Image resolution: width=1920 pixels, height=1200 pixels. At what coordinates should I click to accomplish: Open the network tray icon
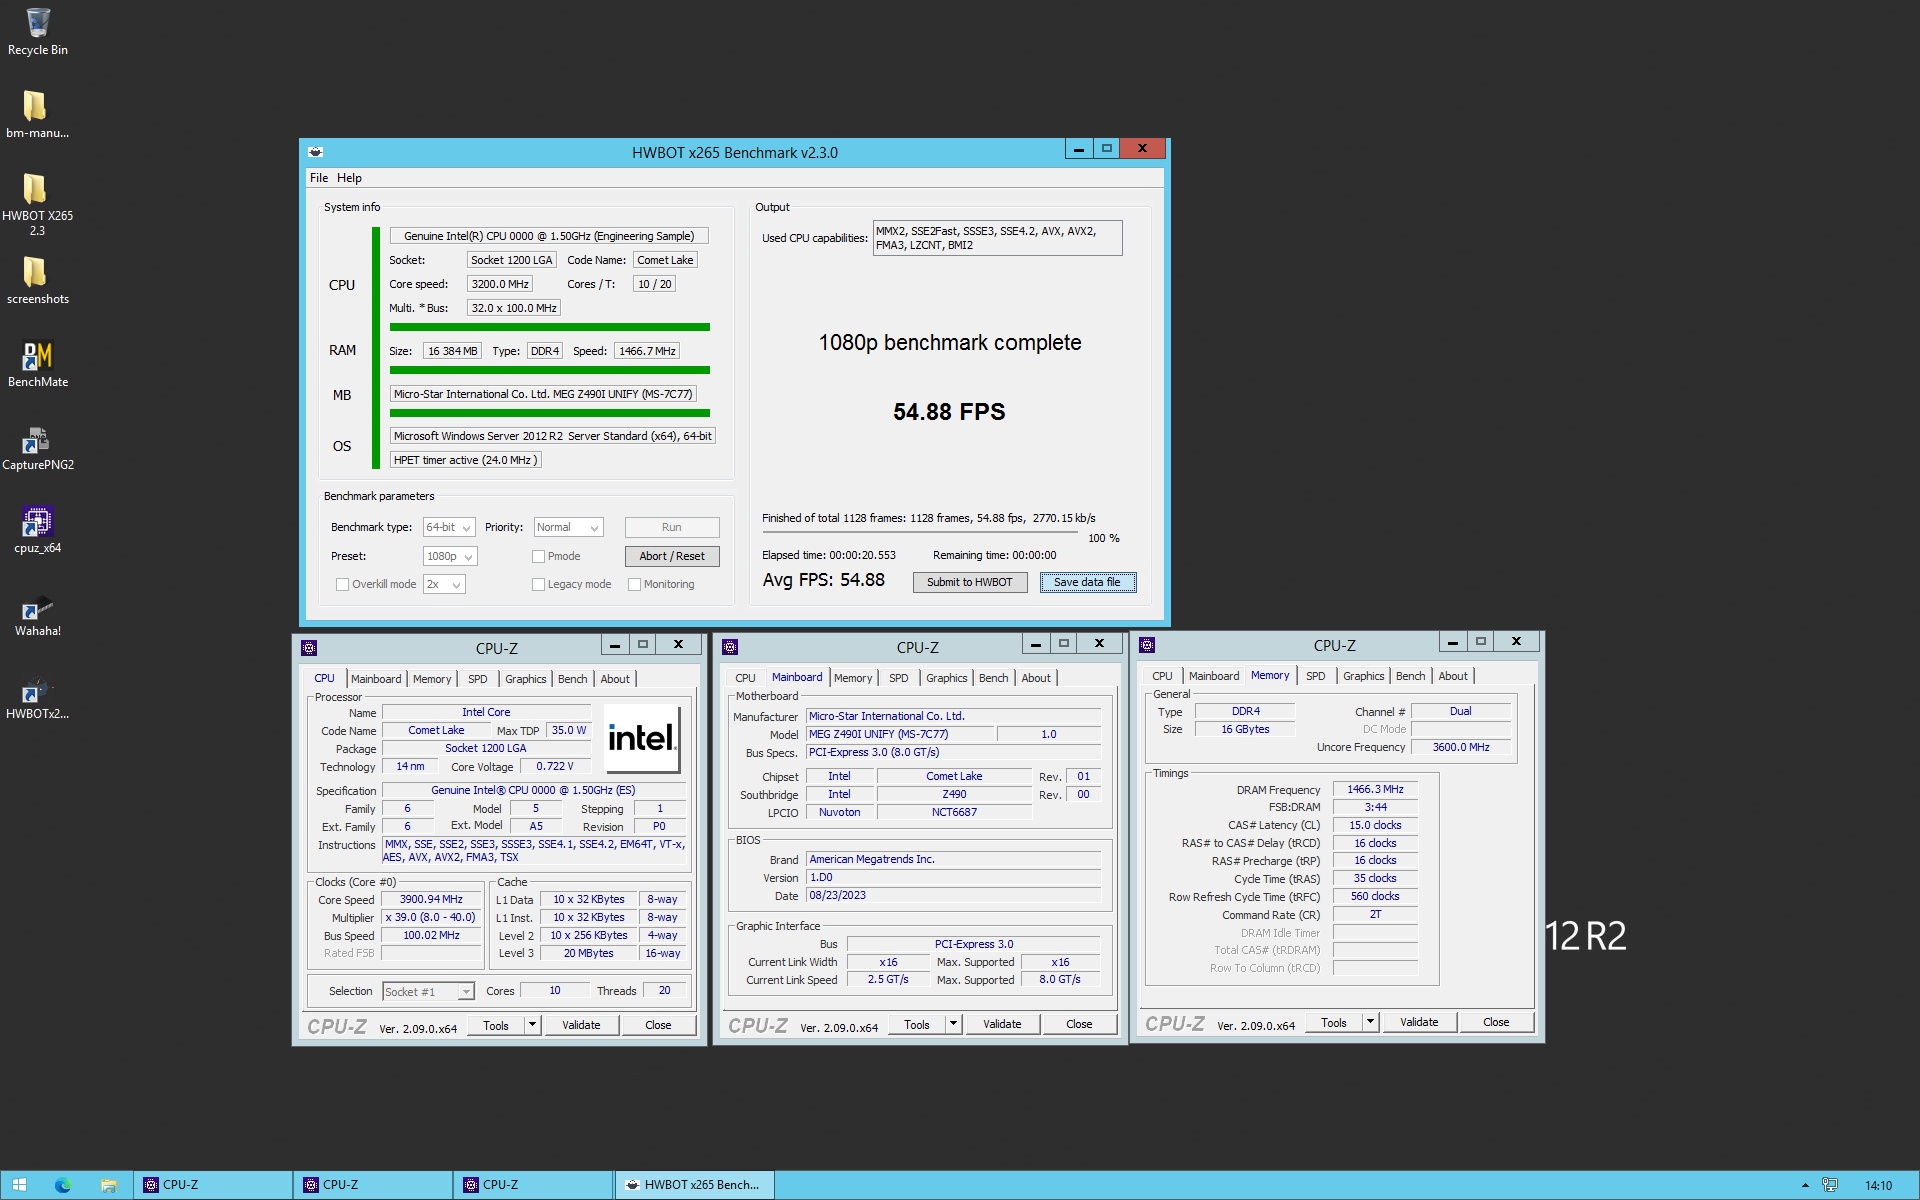tap(1829, 1185)
